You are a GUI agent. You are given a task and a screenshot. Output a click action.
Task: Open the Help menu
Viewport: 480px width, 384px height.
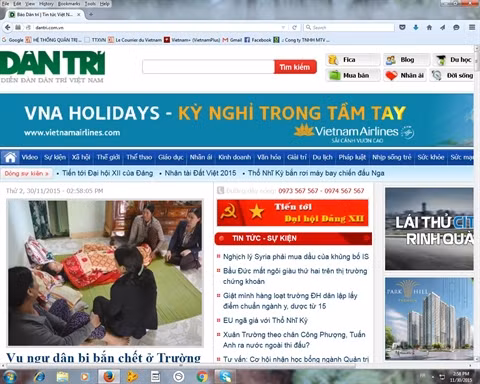pos(105,4)
